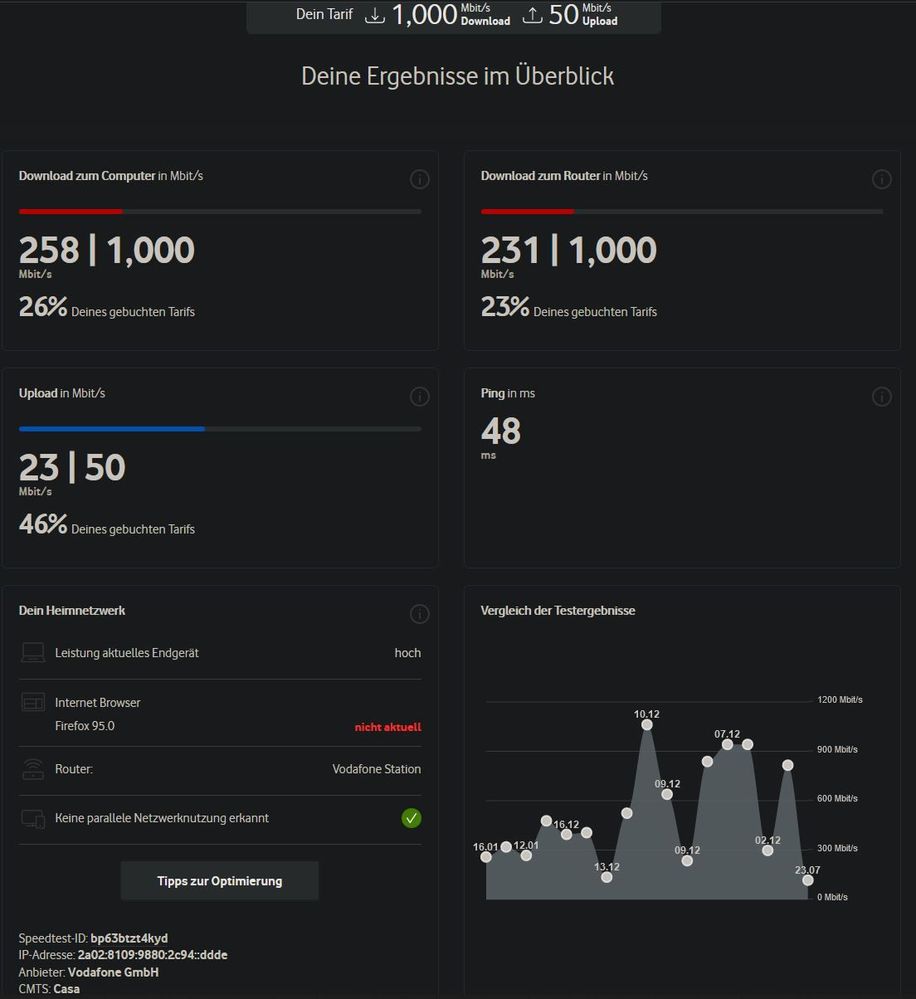Click the '231 | 1,000' router download result
This screenshot has width=916, height=999.
[x=568, y=249]
